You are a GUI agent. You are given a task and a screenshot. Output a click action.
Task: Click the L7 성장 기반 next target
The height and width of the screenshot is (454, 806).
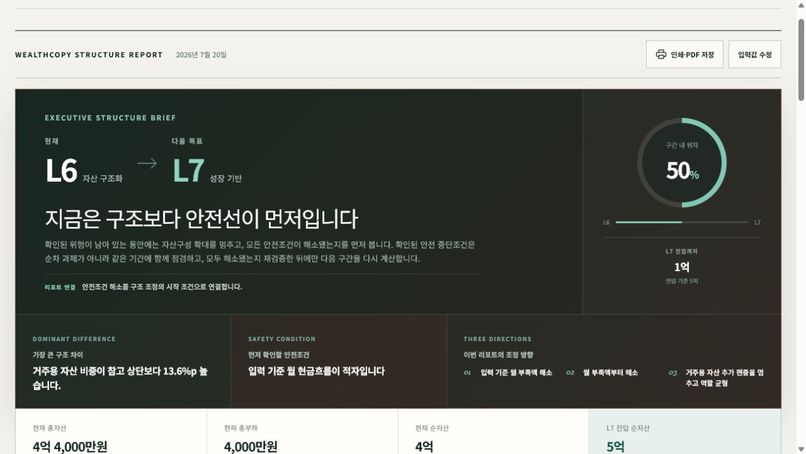click(x=207, y=170)
